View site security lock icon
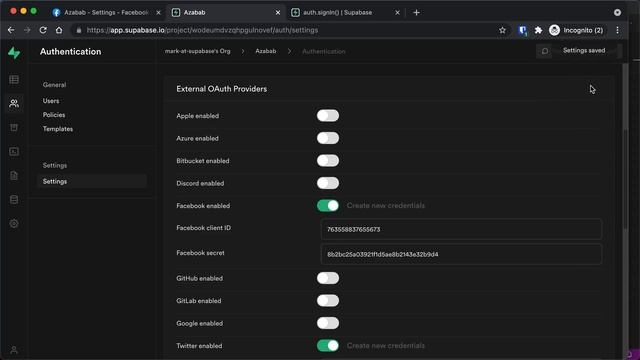 coord(79,30)
